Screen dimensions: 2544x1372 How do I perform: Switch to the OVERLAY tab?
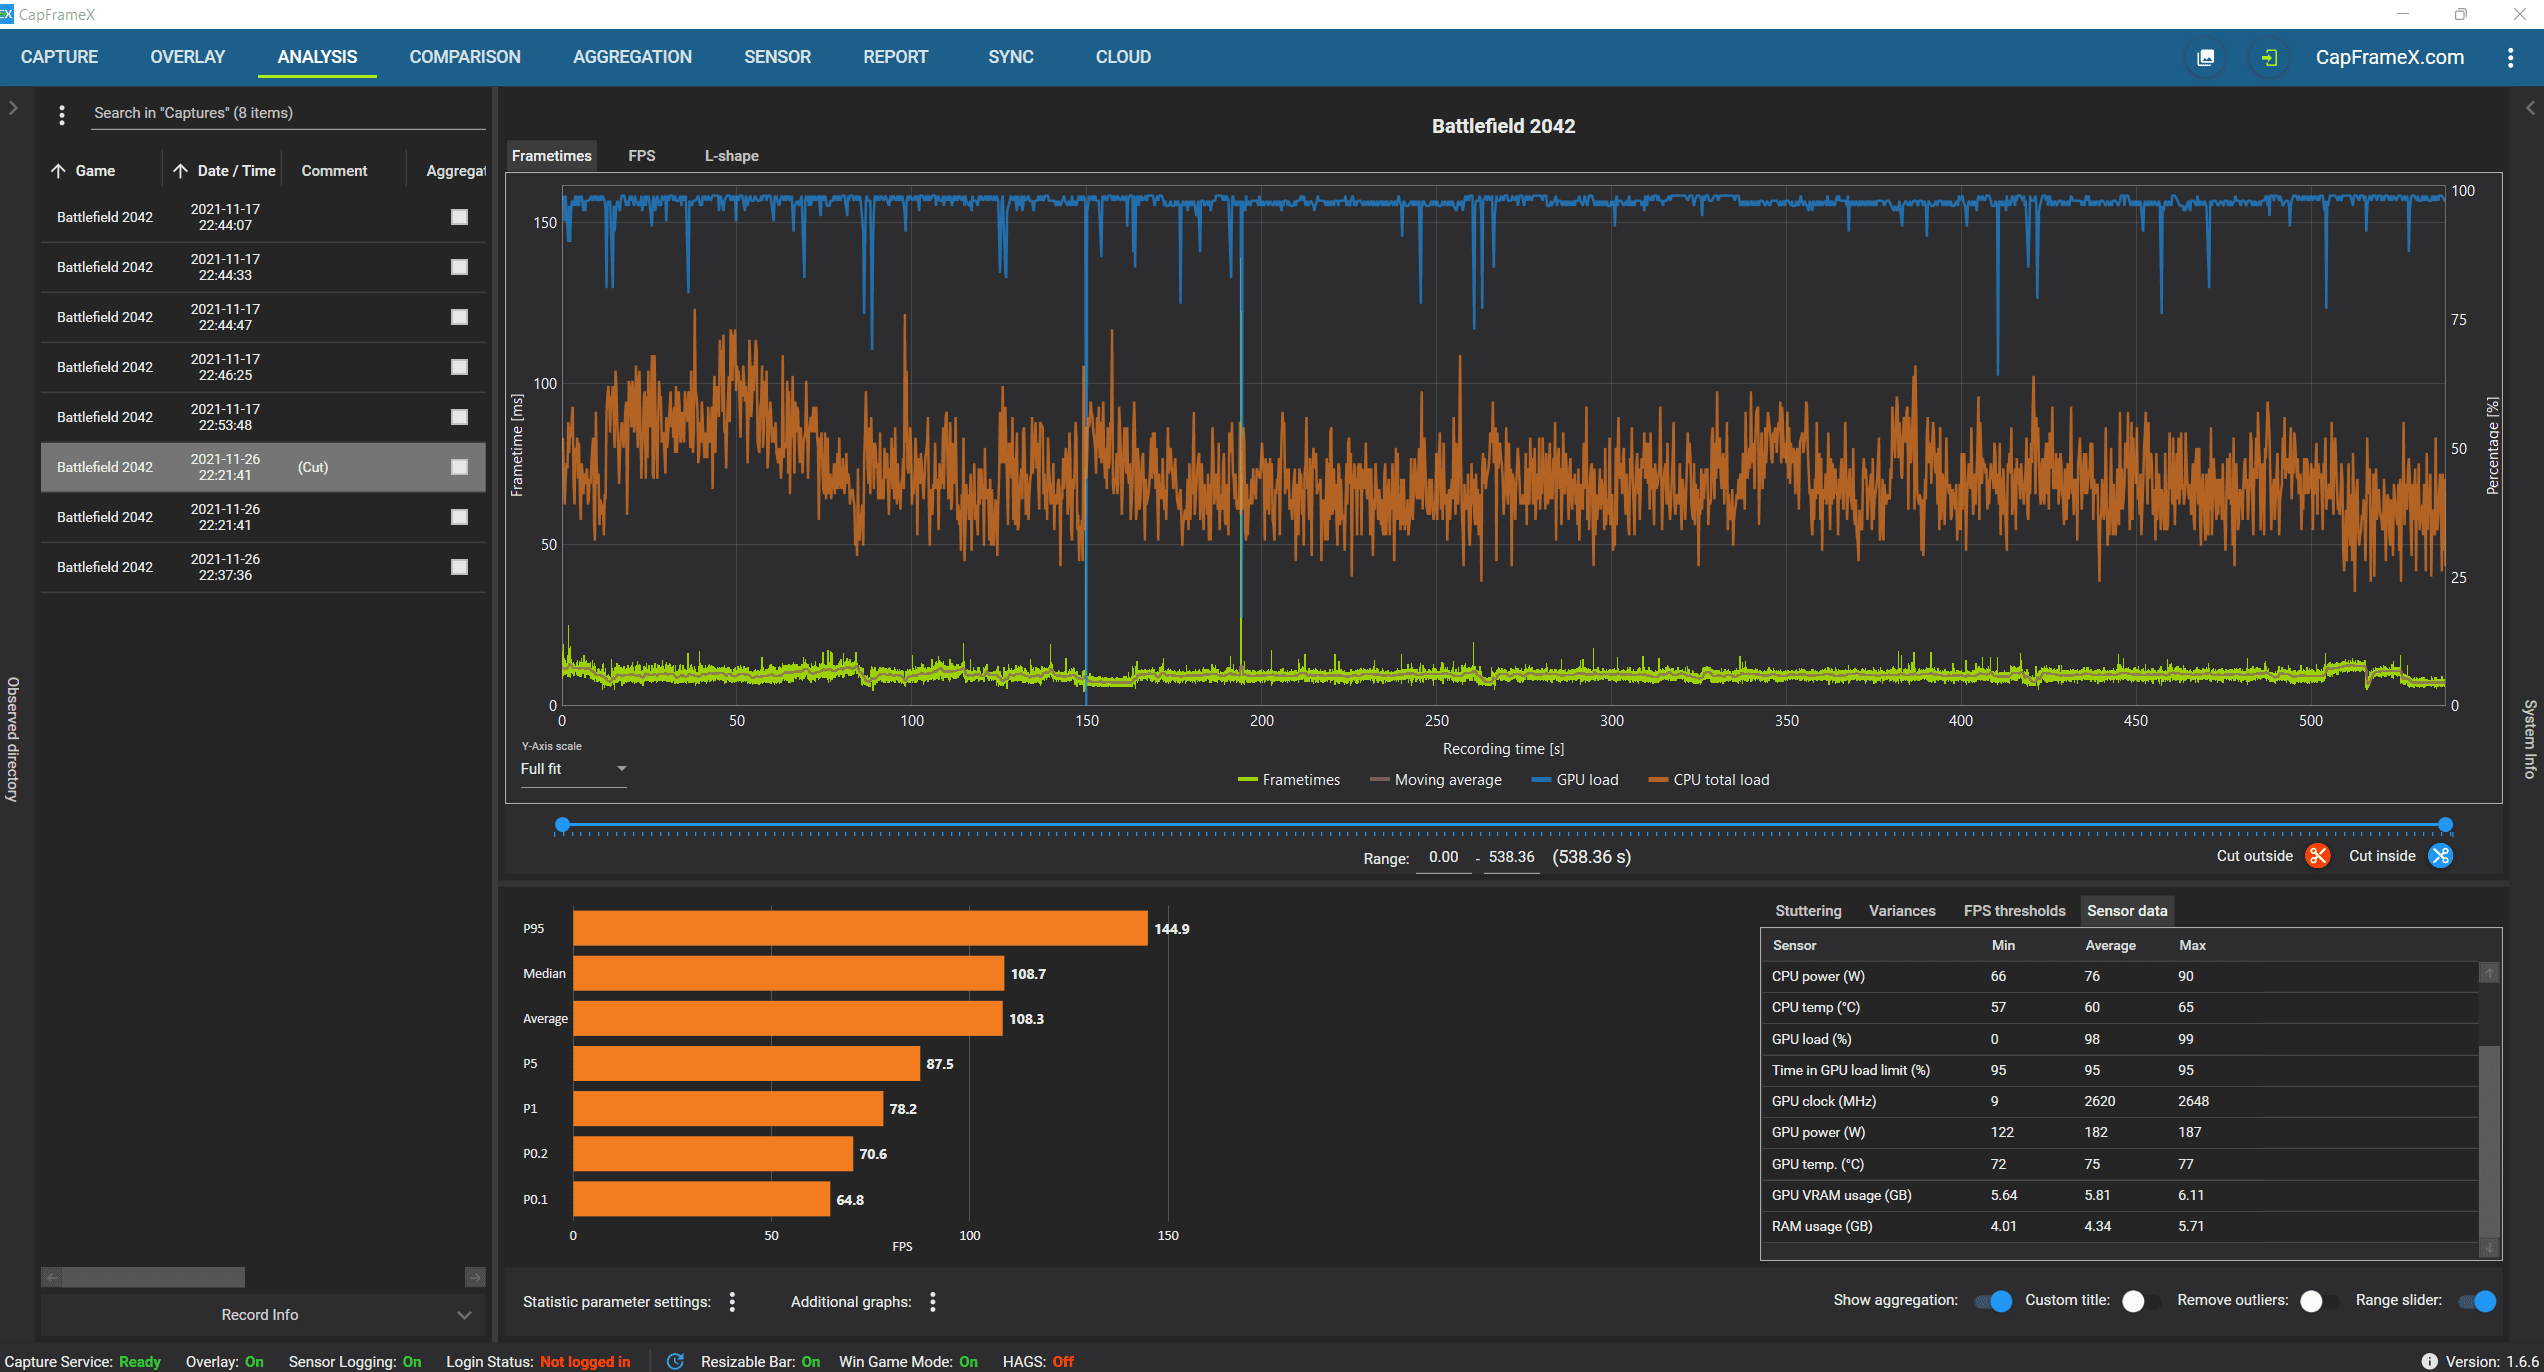click(188, 57)
